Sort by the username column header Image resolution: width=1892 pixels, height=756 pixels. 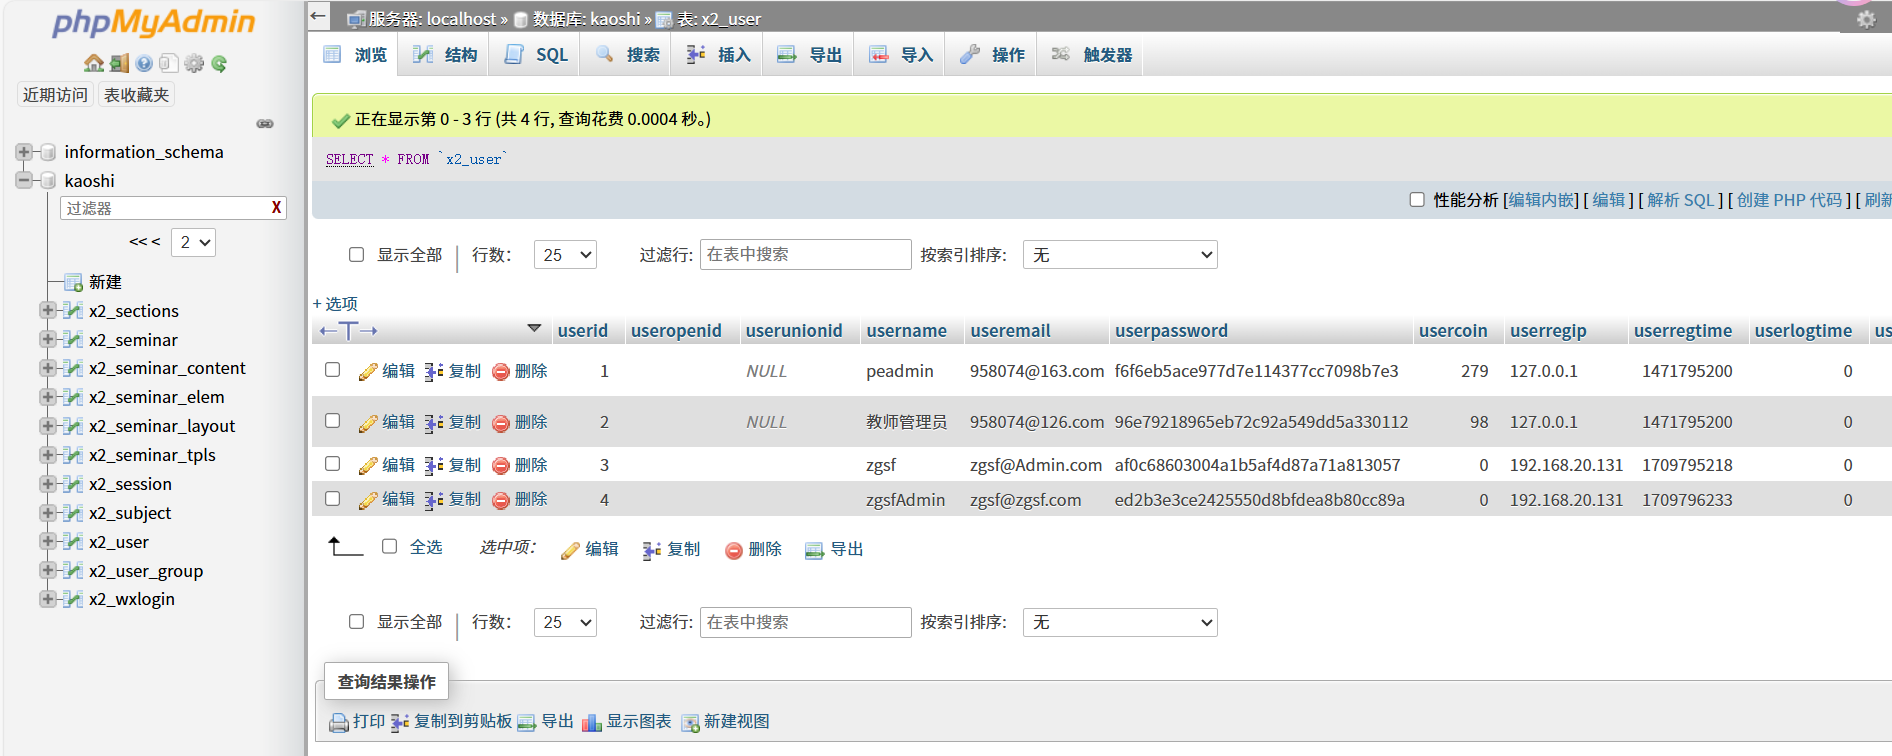tap(906, 331)
